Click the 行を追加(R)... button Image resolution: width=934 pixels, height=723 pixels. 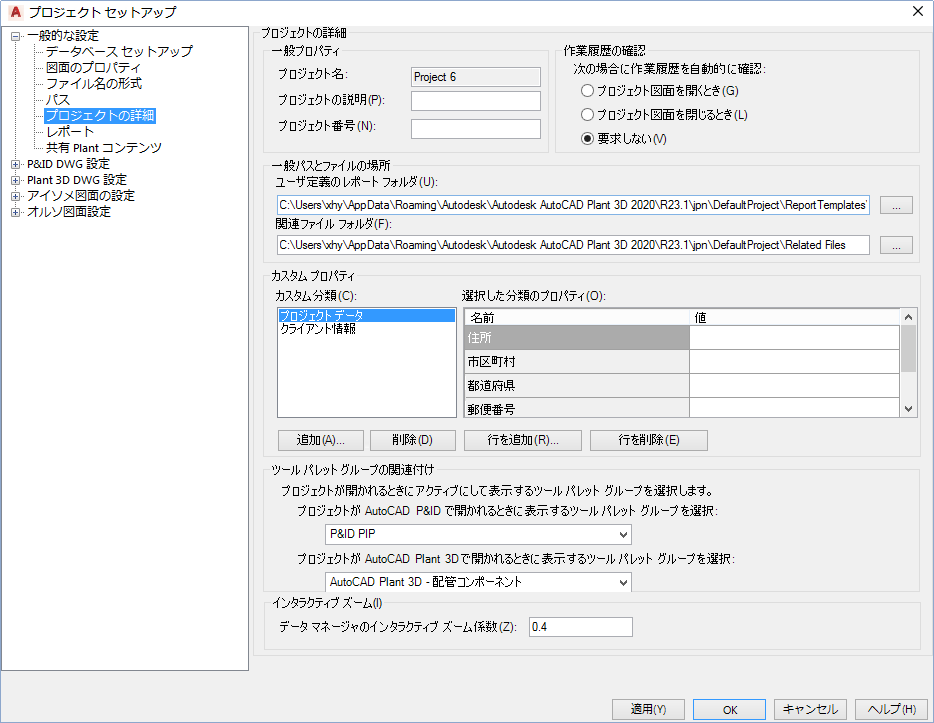pos(523,440)
